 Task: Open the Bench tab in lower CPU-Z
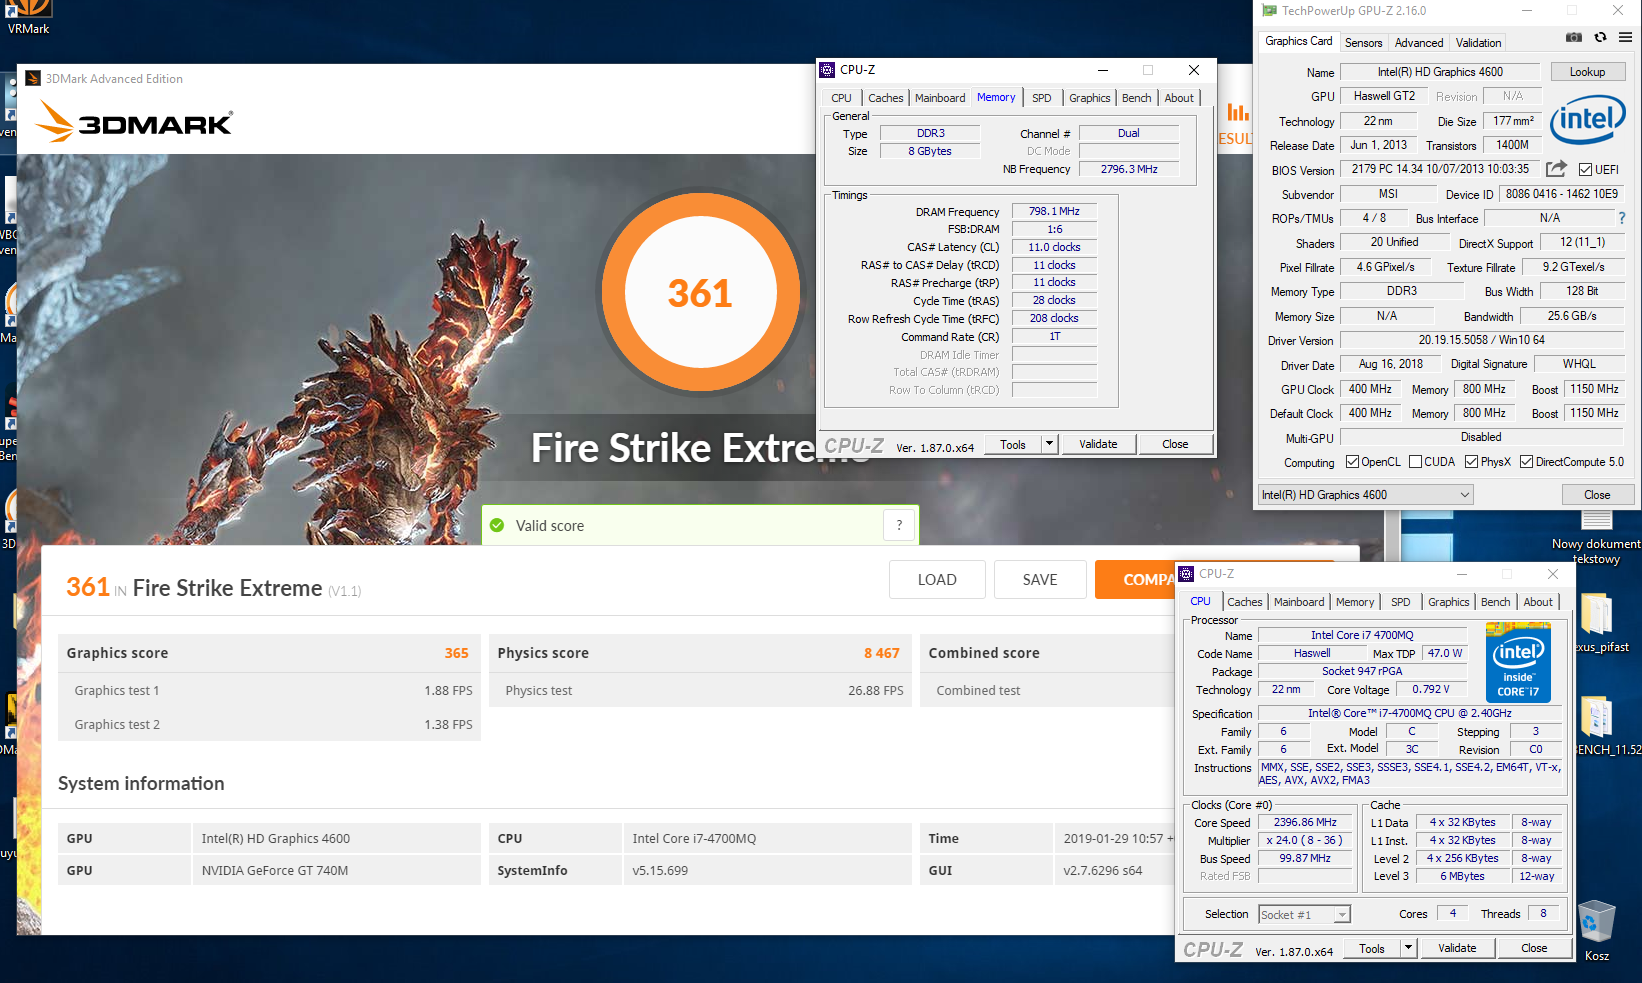click(1495, 602)
